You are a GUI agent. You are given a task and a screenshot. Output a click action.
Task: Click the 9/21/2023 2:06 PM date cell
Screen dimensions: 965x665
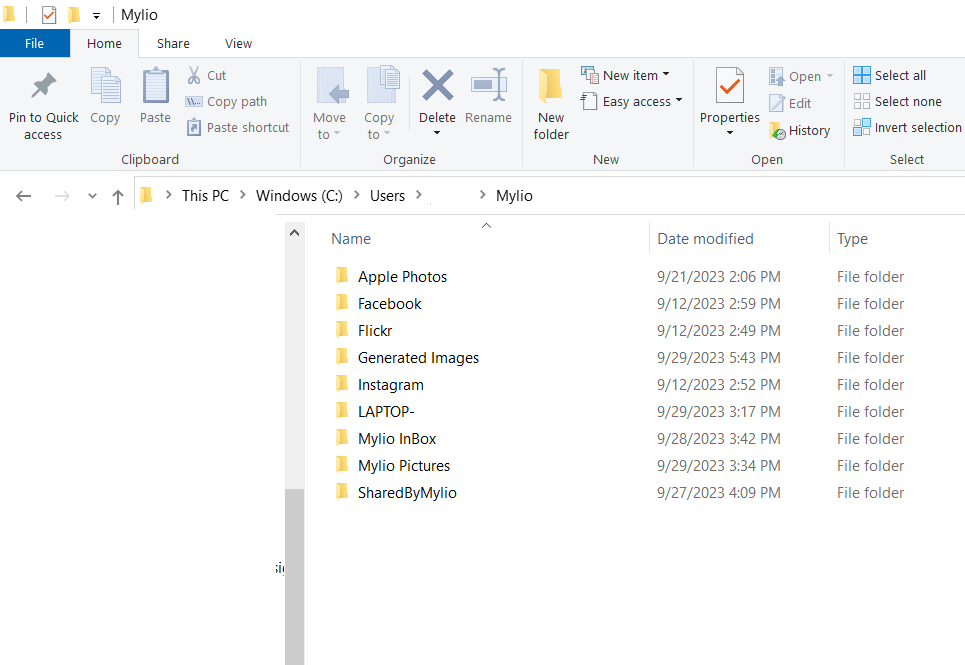pos(718,277)
